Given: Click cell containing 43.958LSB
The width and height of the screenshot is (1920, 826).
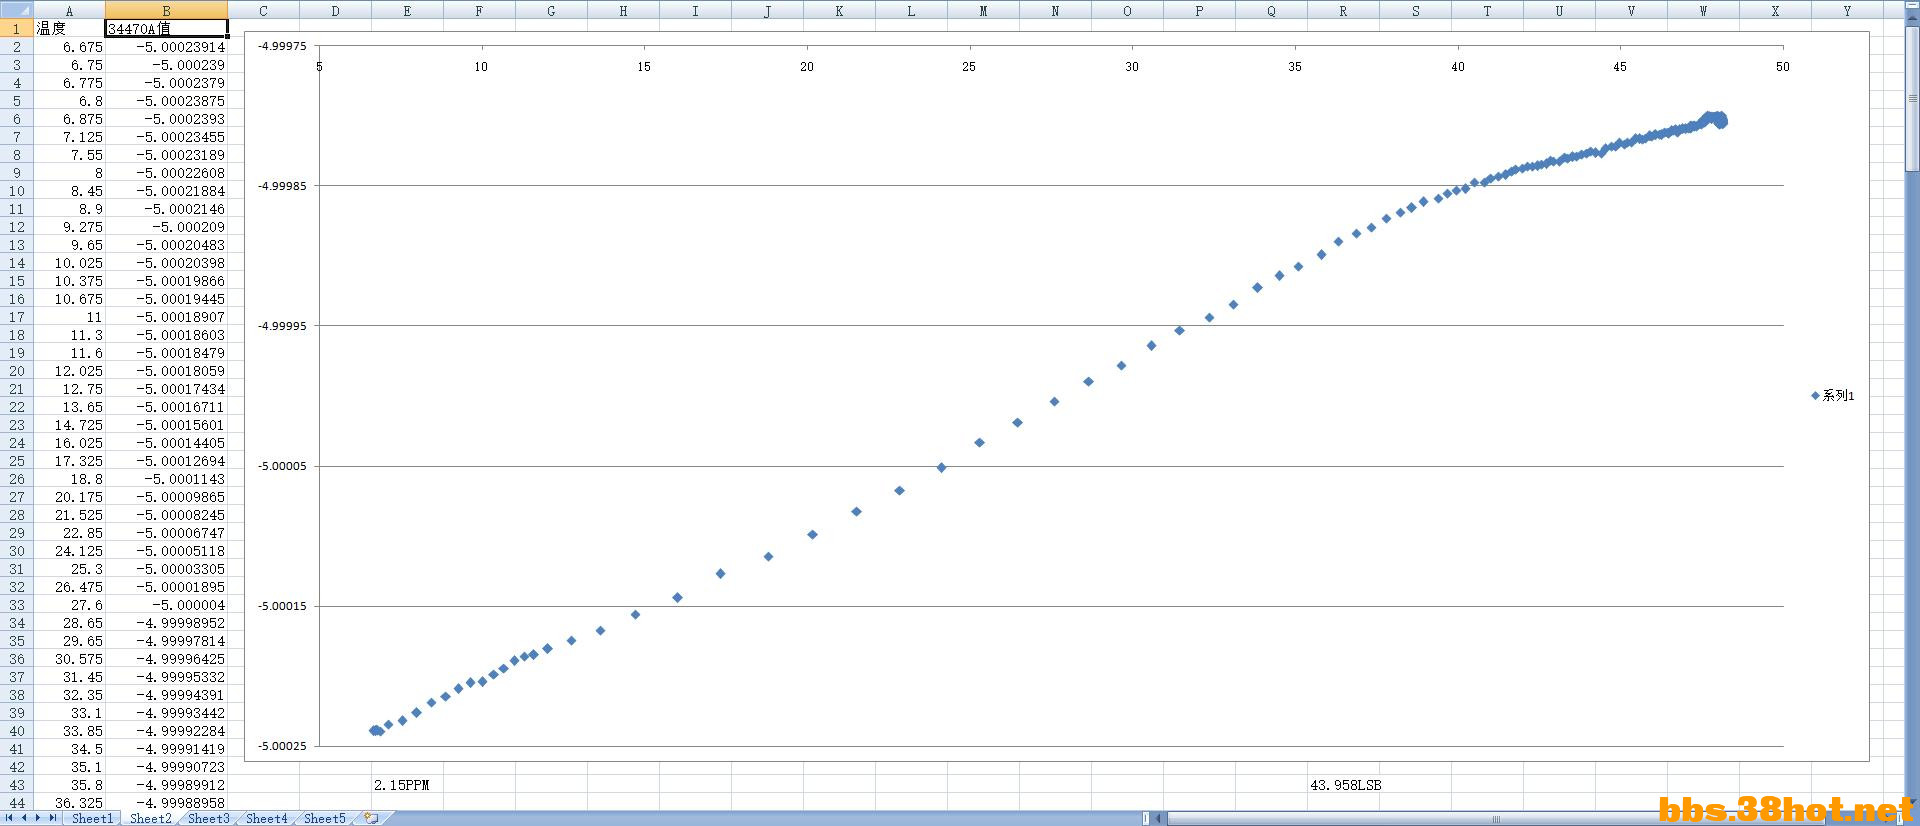Looking at the screenshot, I should pyautogui.click(x=1343, y=785).
